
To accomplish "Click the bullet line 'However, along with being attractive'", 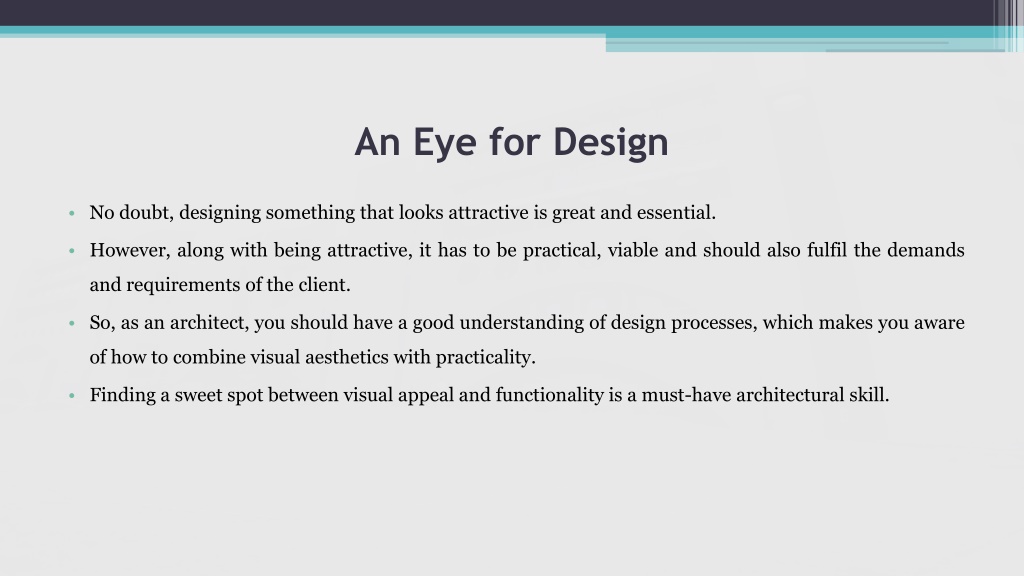I will coord(527,250).
